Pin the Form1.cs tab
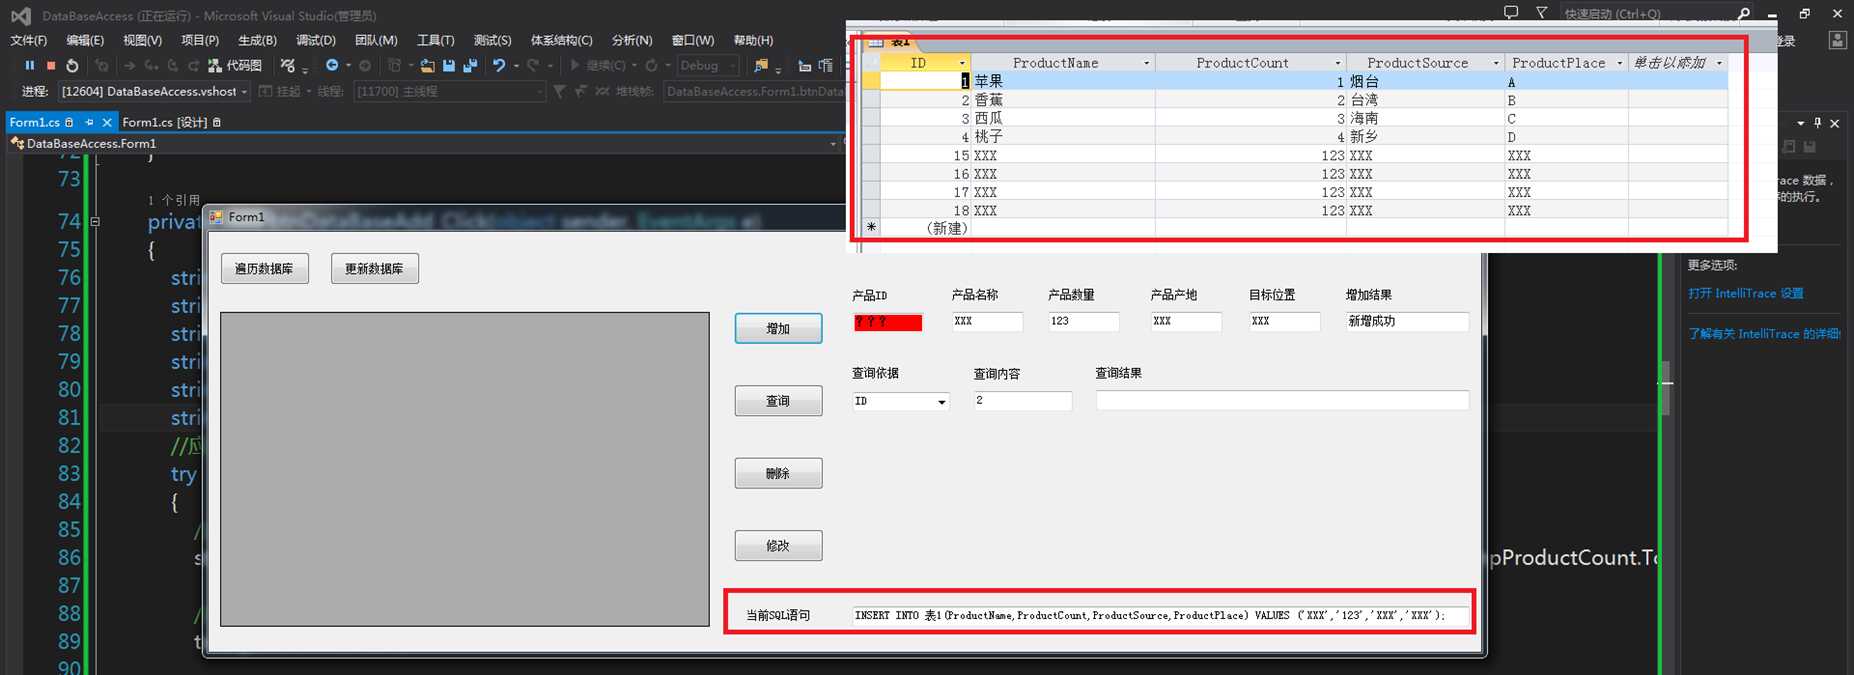Viewport: 1854px width, 675px height. point(89,122)
